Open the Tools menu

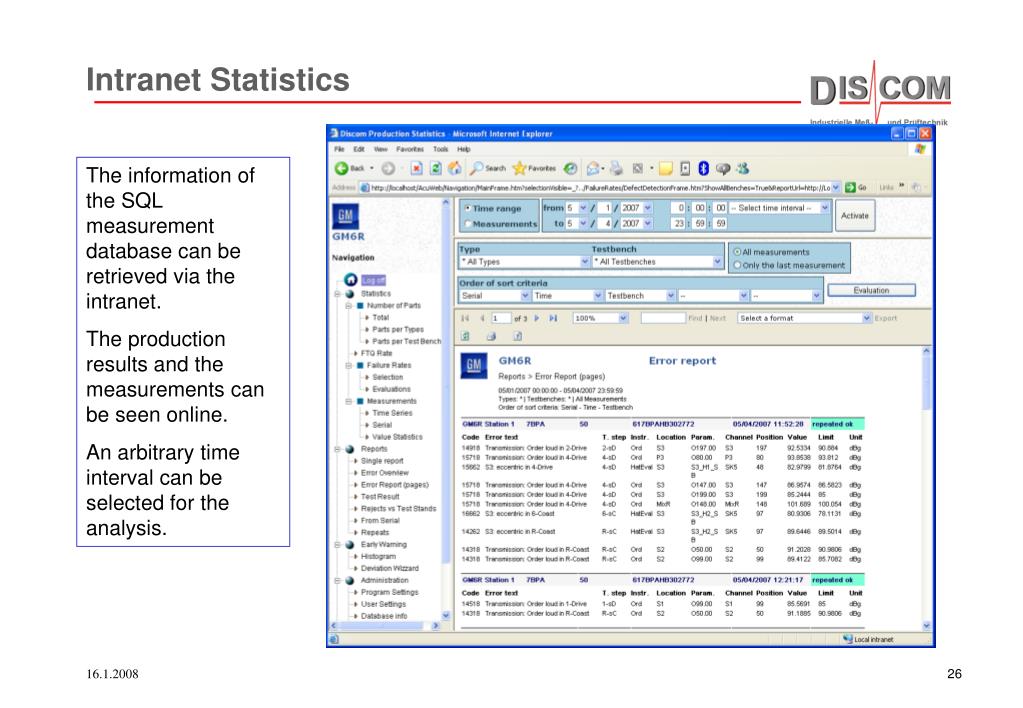coord(441,149)
